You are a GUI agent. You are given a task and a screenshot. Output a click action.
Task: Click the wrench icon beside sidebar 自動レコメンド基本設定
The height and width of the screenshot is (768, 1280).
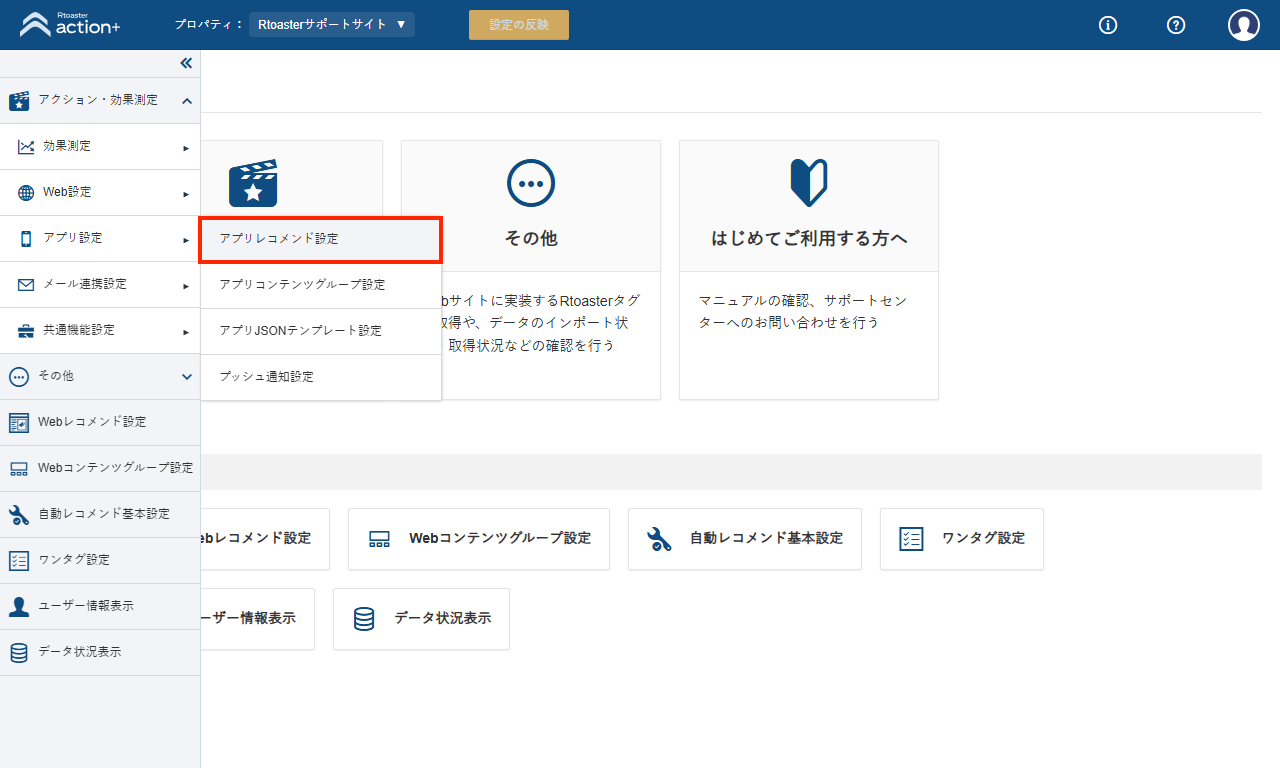coord(18,514)
